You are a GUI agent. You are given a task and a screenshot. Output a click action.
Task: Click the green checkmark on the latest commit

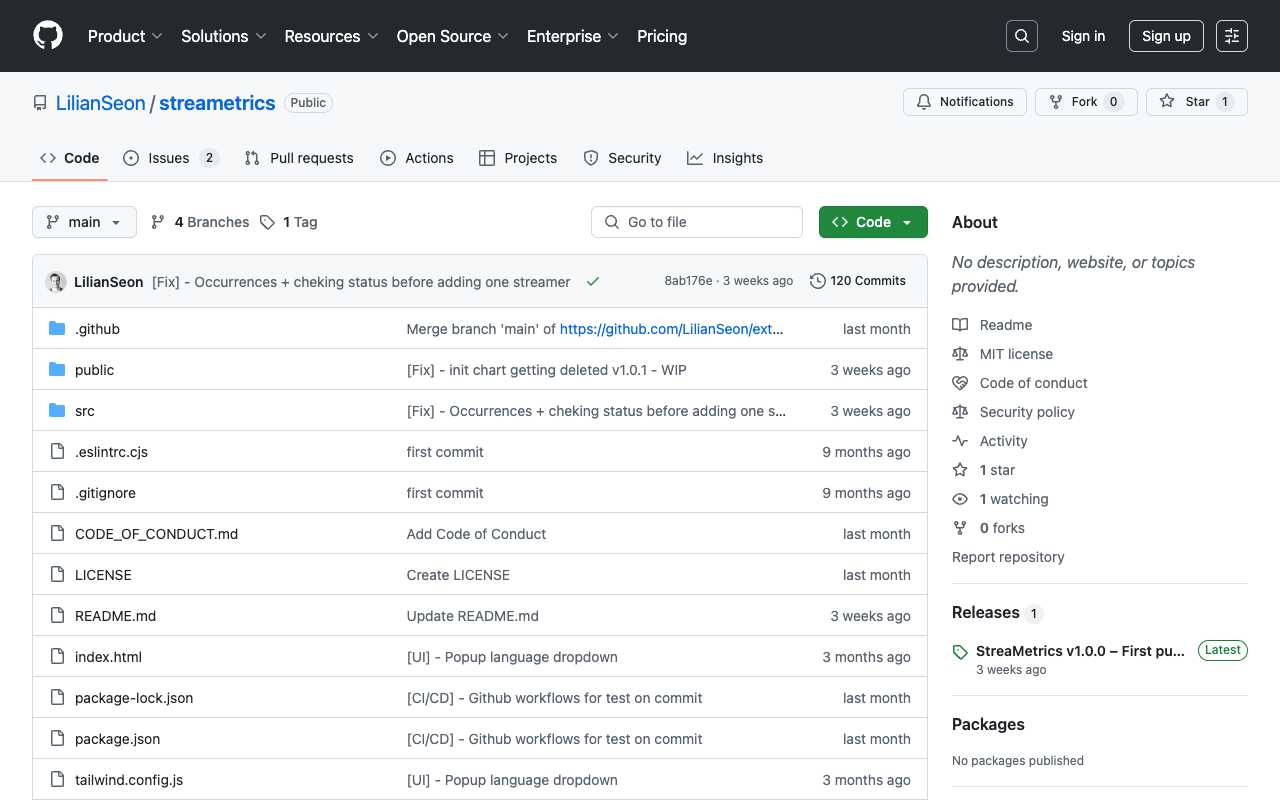[593, 281]
